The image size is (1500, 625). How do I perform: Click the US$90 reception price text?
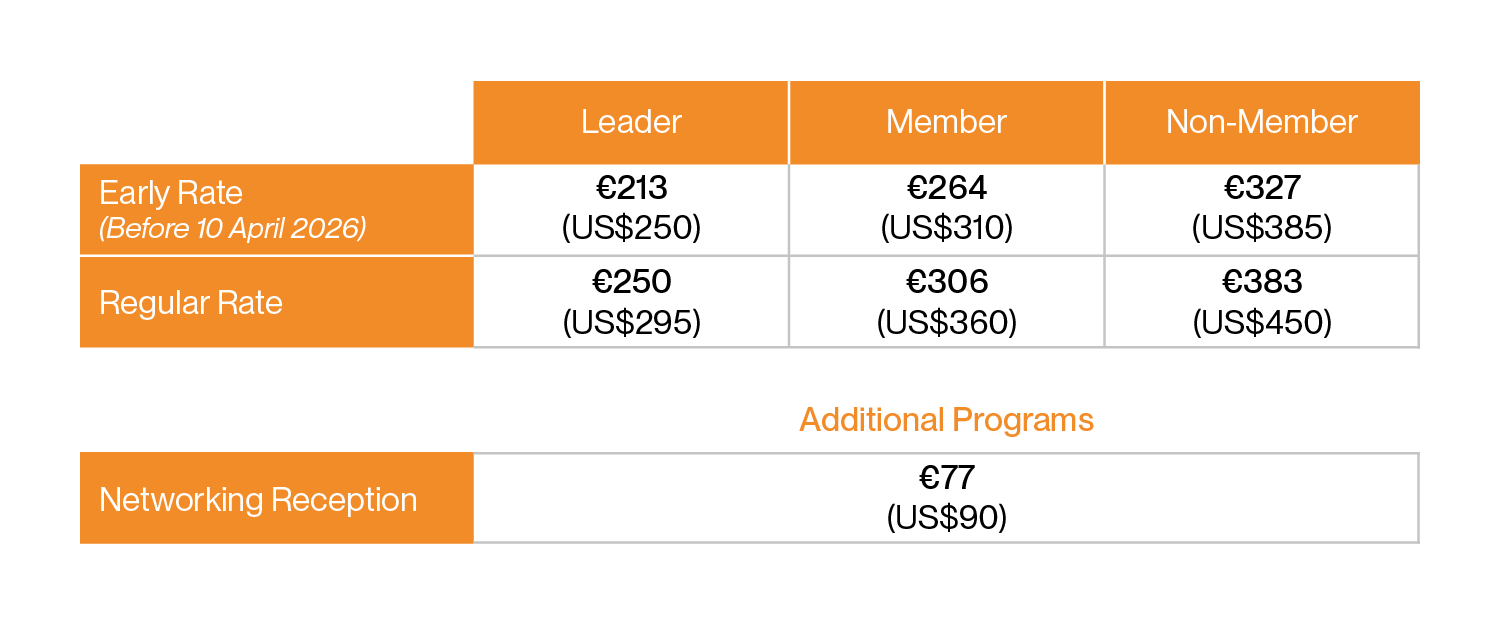946,518
